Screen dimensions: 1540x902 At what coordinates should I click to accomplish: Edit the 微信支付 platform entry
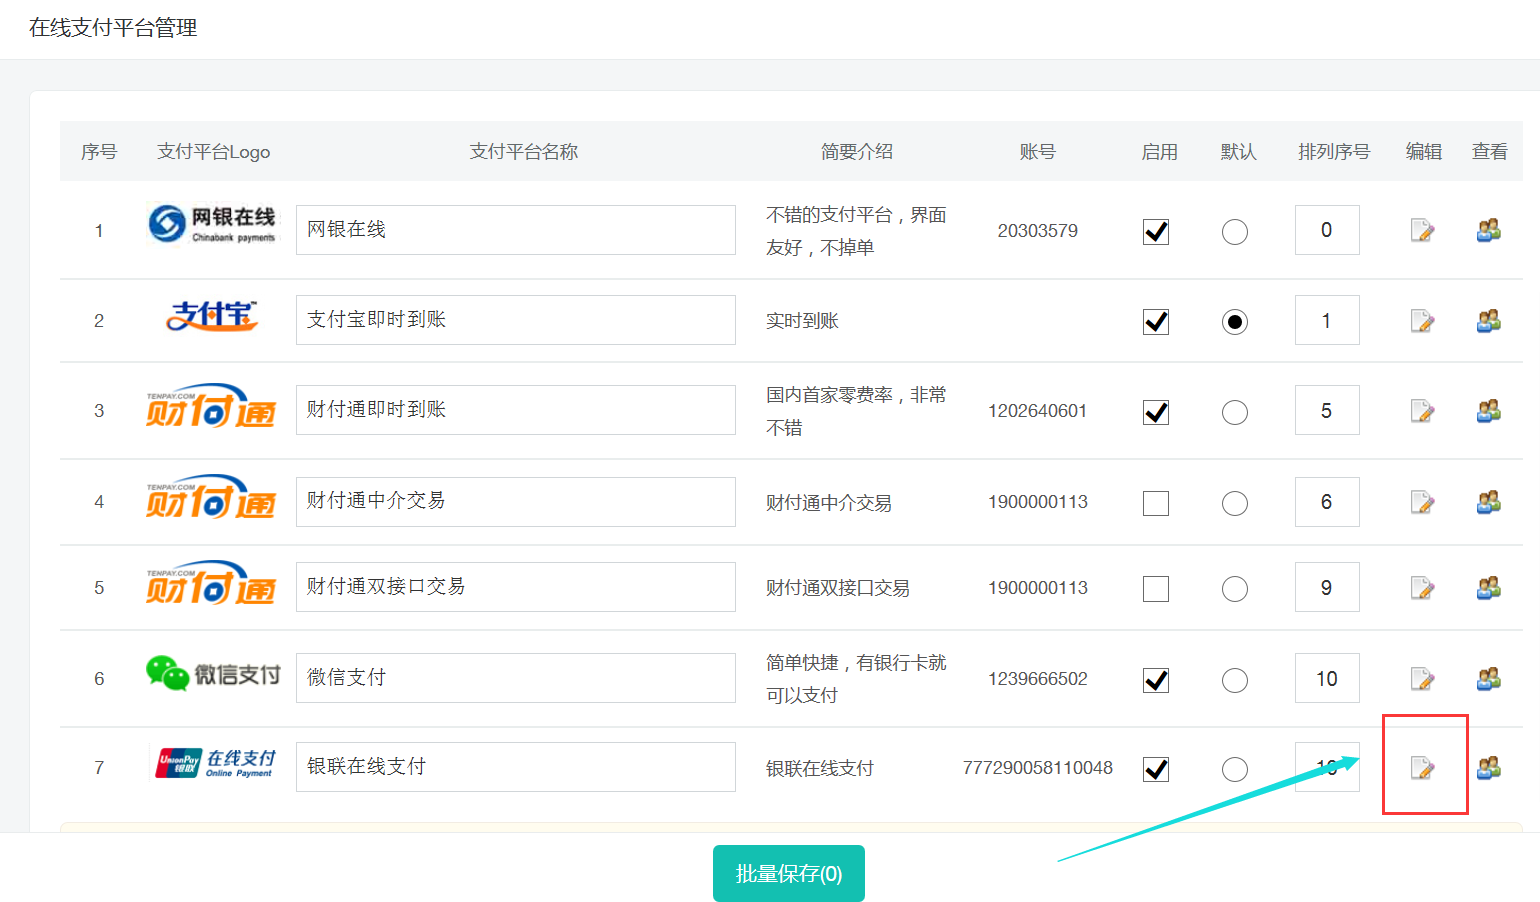[1422, 679]
